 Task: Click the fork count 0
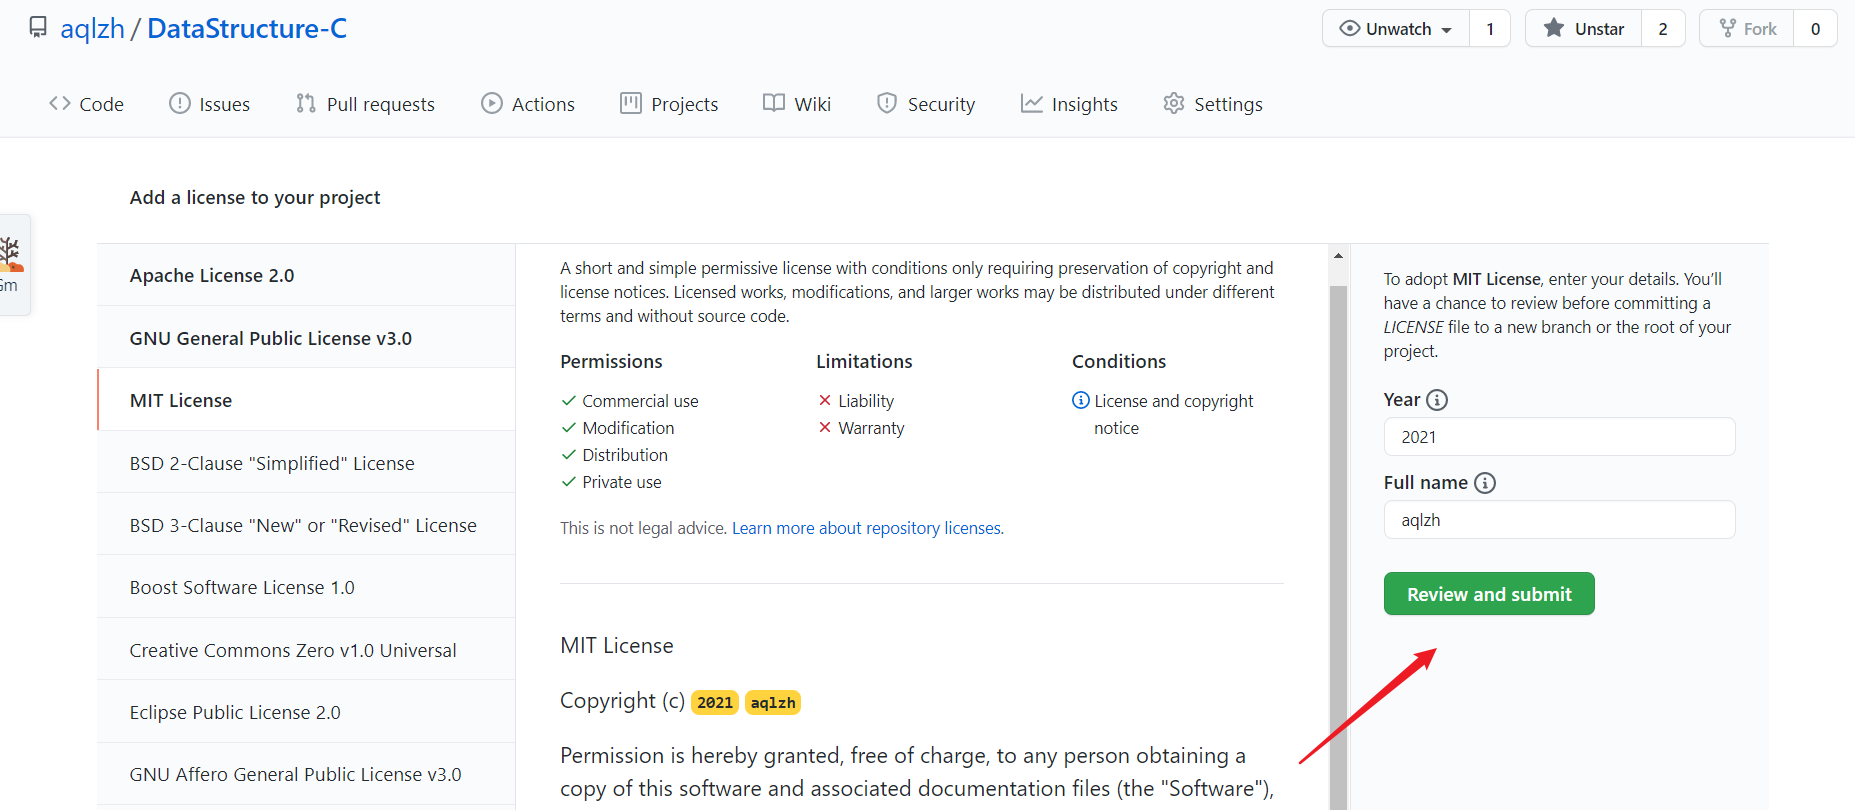point(1815,29)
